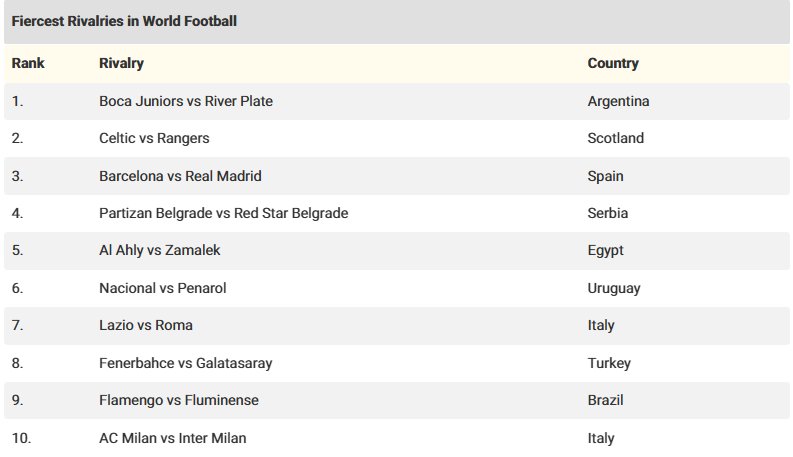The height and width of the screenshot is (457, 793).
Task: Select the Boca Juniors vs River Plate cell
Action: pos(186,101)
